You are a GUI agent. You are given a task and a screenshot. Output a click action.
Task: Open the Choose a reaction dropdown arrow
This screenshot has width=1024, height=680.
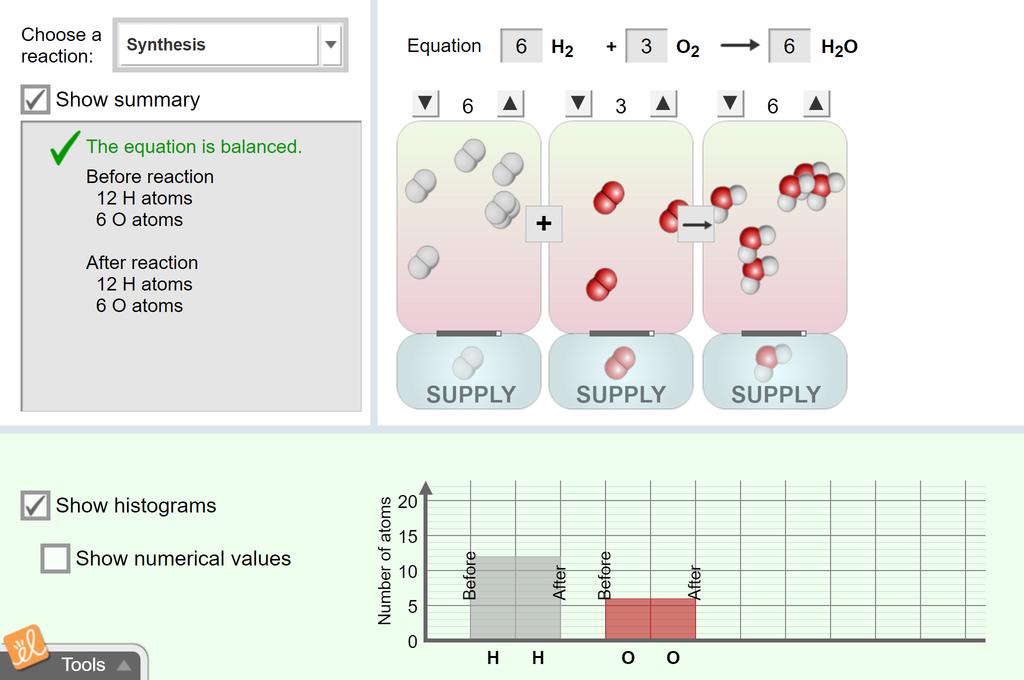click(331, 44)
